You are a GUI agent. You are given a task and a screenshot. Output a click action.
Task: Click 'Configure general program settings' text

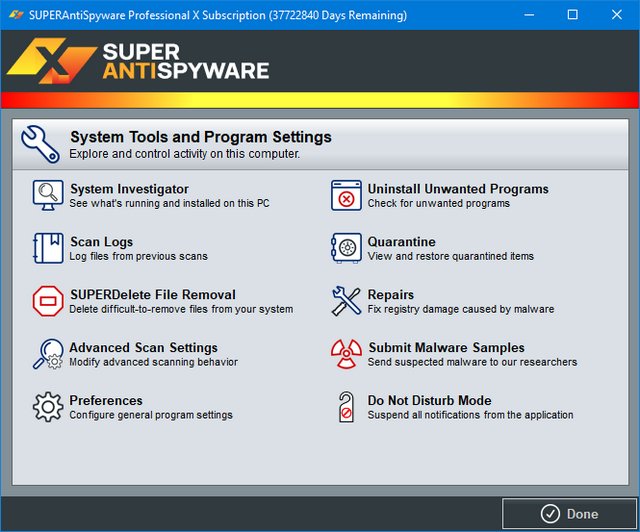click(x=151, y=415)
